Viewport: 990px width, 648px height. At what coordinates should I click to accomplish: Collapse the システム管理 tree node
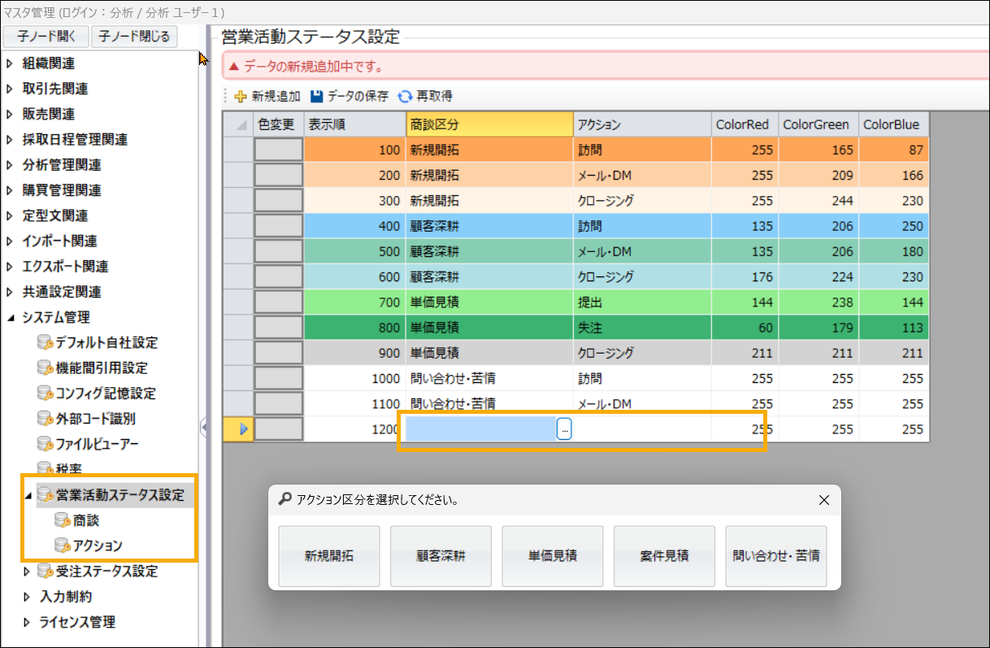10,318
